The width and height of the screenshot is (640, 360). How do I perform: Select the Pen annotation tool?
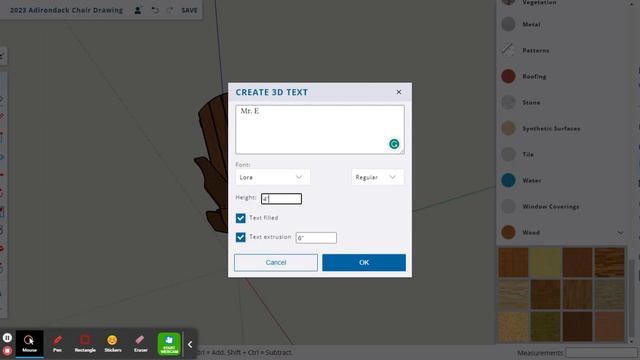[57, 344]
